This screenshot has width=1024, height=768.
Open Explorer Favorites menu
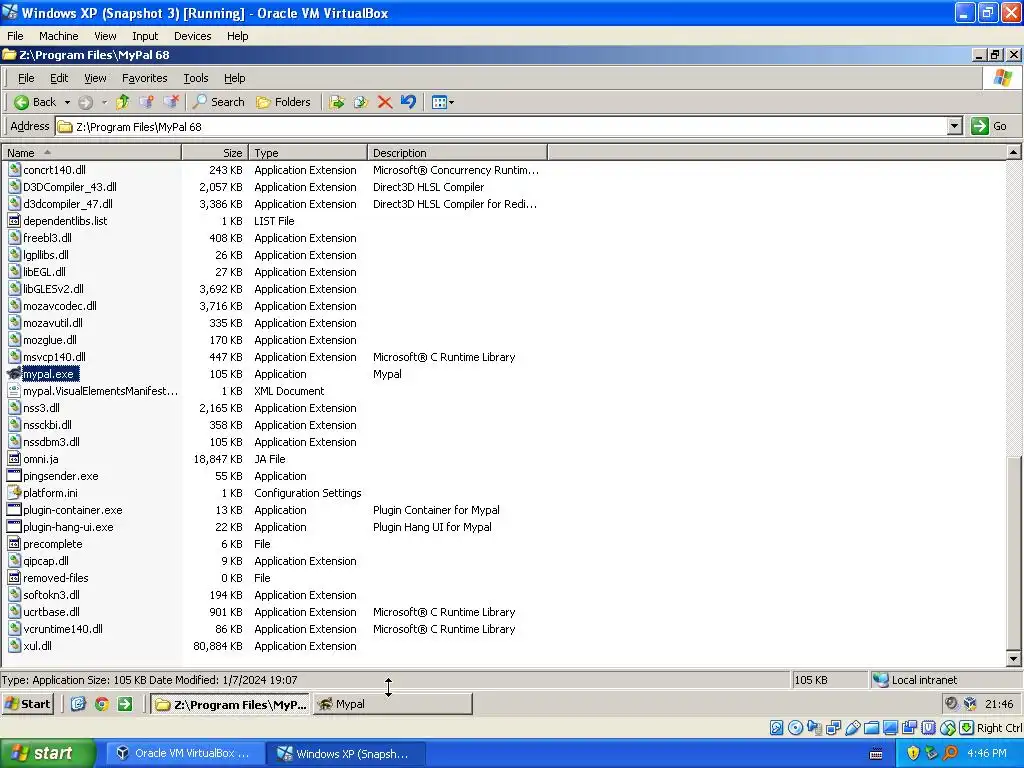click(x=144, y=78)
